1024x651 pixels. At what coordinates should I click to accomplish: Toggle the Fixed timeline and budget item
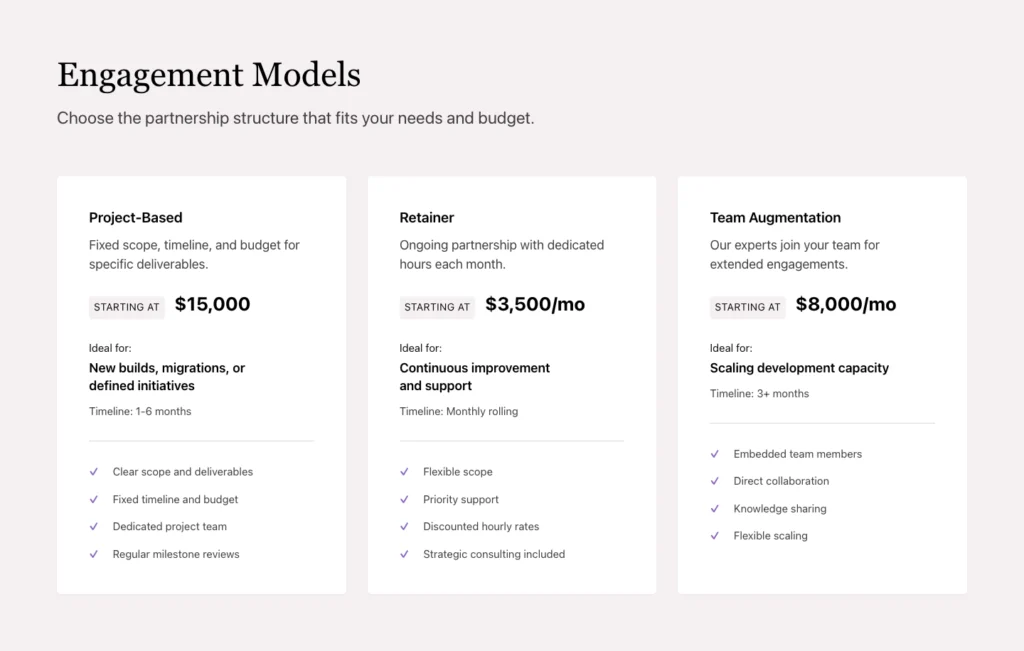pyautogui.click(x=176, y=499)
